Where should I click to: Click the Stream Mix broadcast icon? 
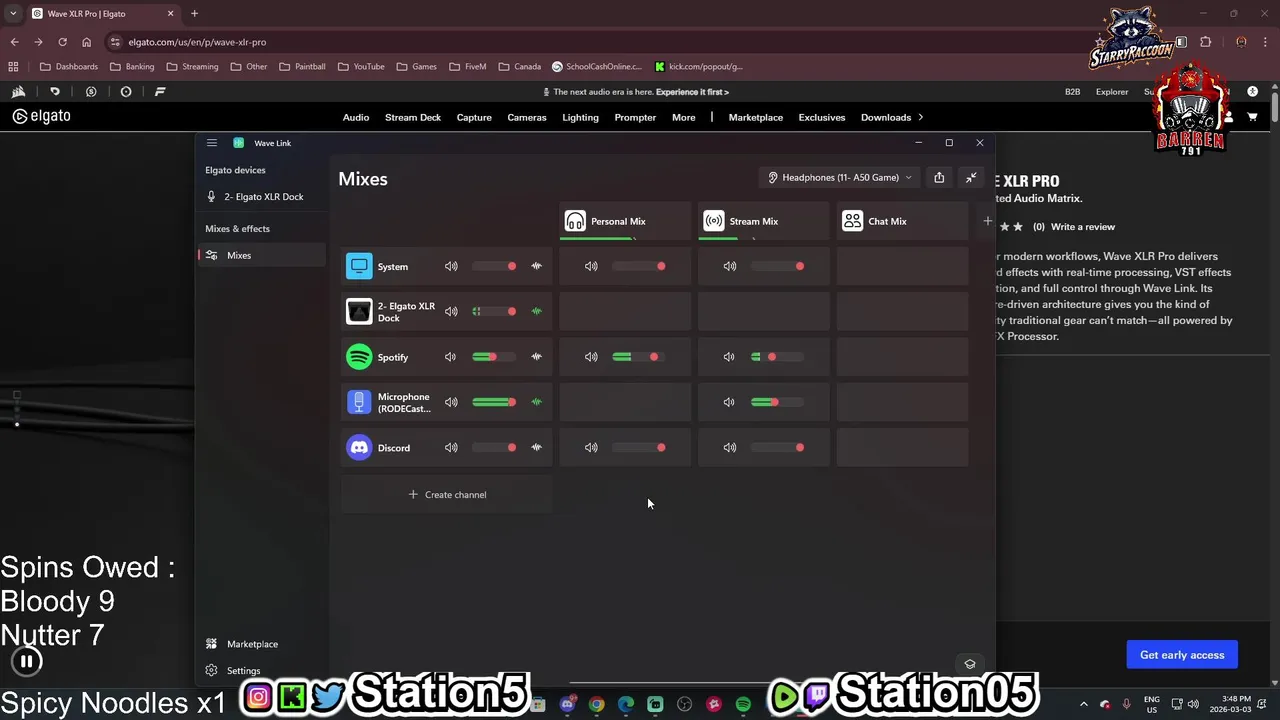click(x=714, y=221)
